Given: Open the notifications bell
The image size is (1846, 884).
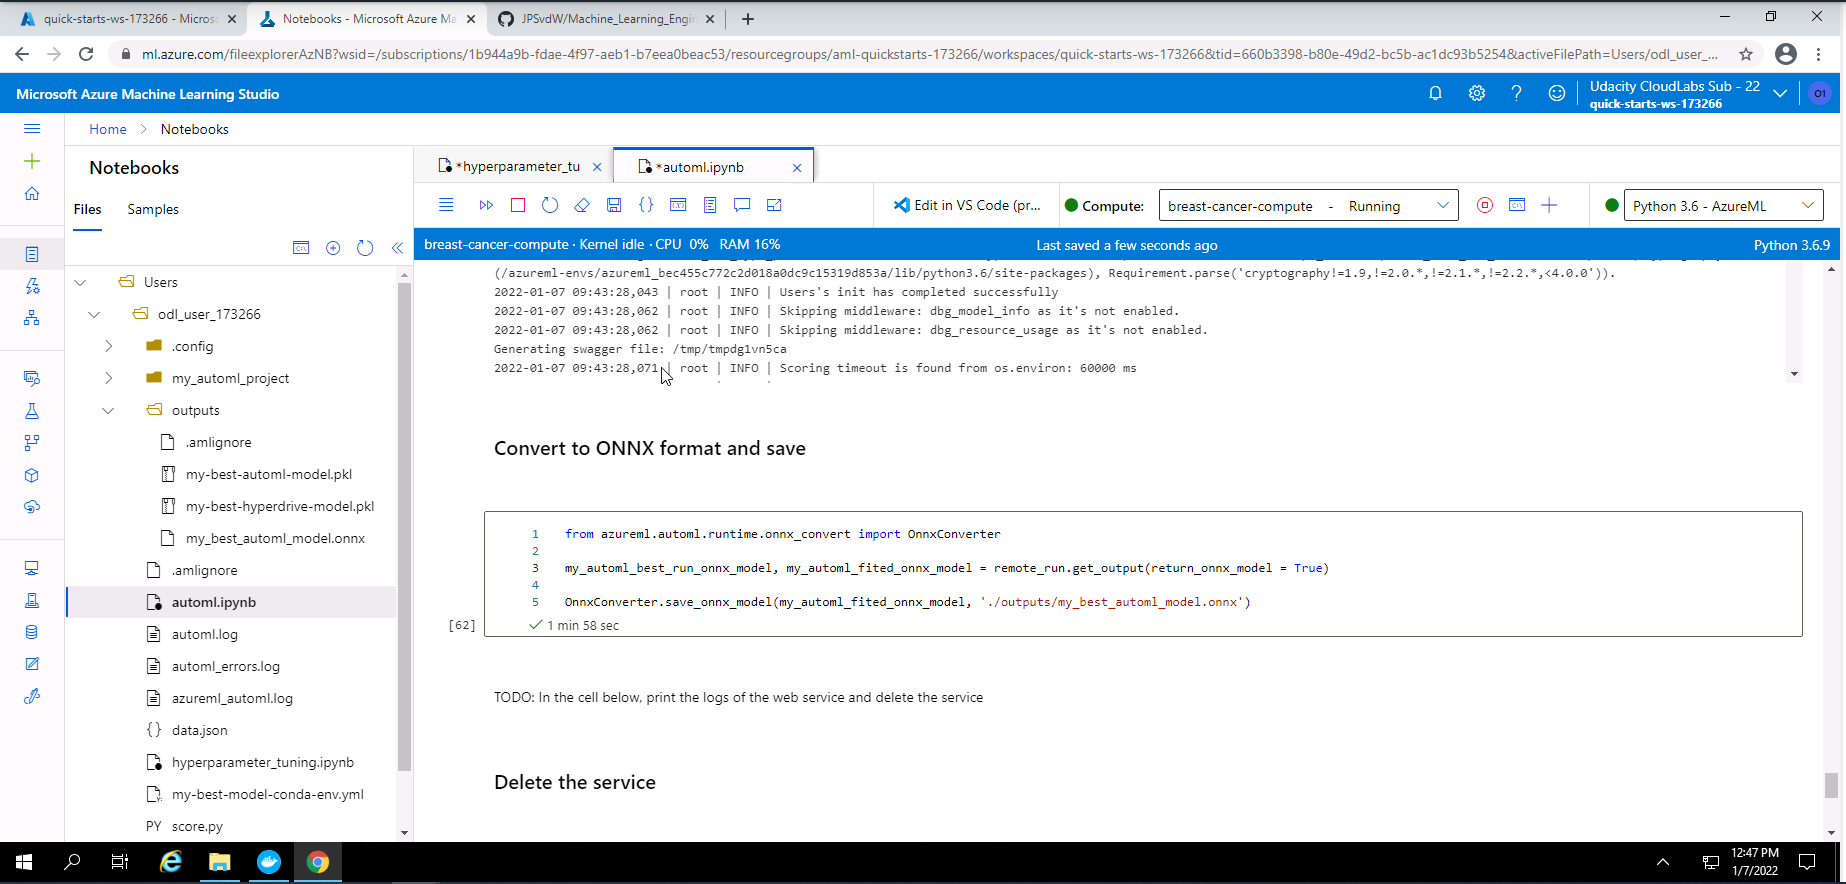Looking at the screenshot, I should [1435, 93].
